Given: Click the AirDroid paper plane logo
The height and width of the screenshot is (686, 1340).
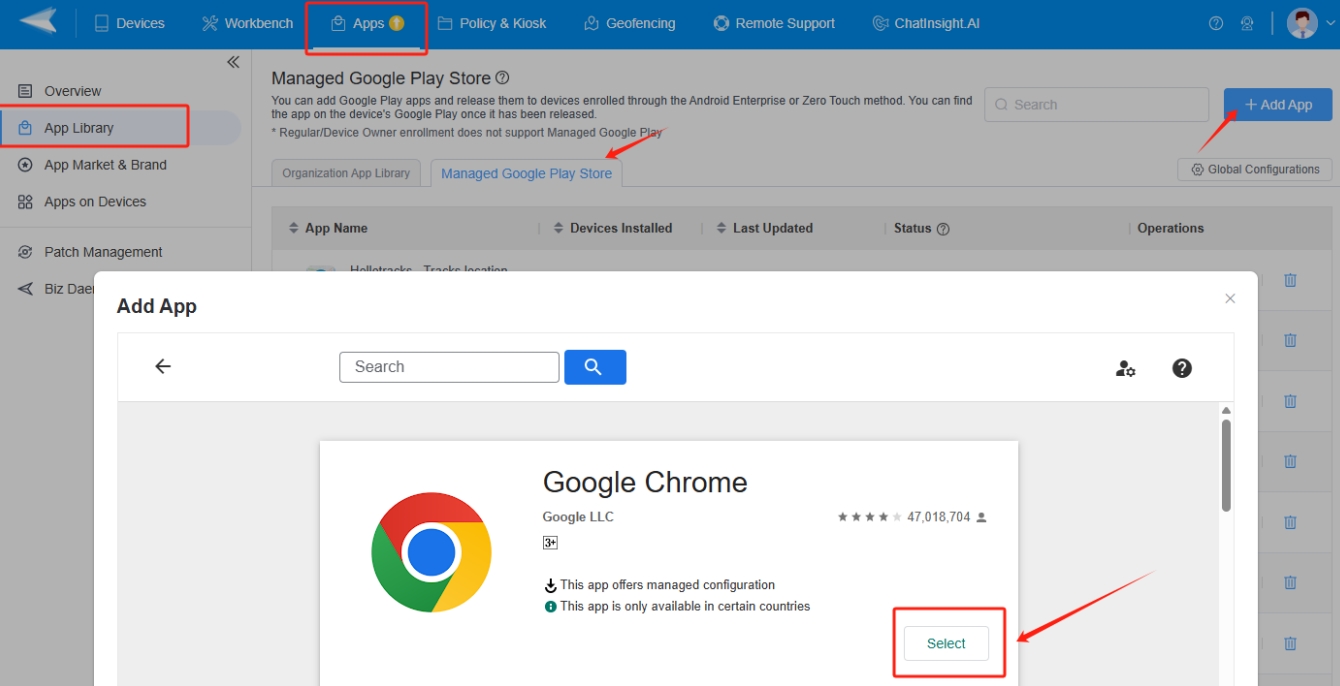Looking at the screenshot, I should pos(39,21).
